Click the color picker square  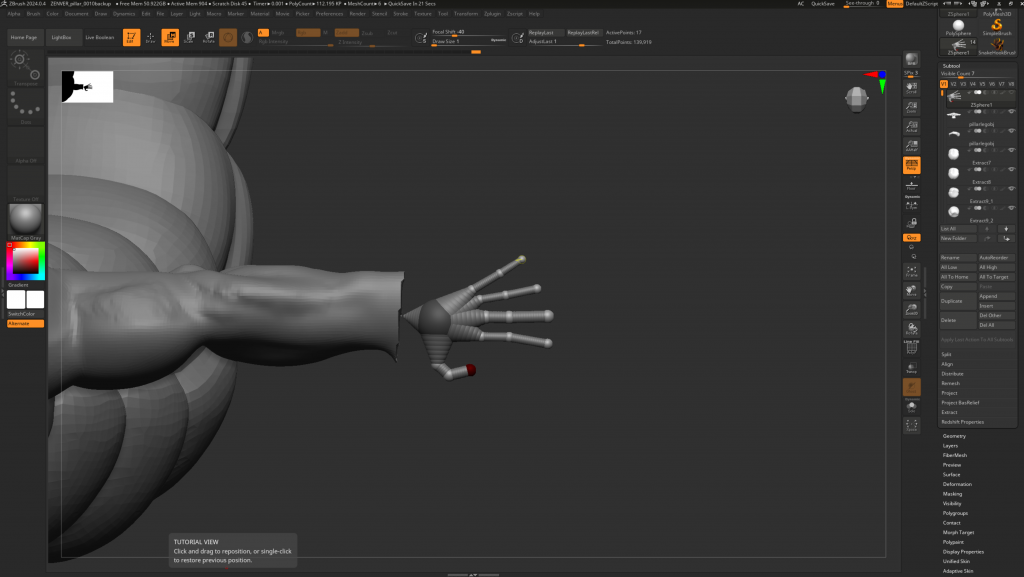[x=25, y=261]
